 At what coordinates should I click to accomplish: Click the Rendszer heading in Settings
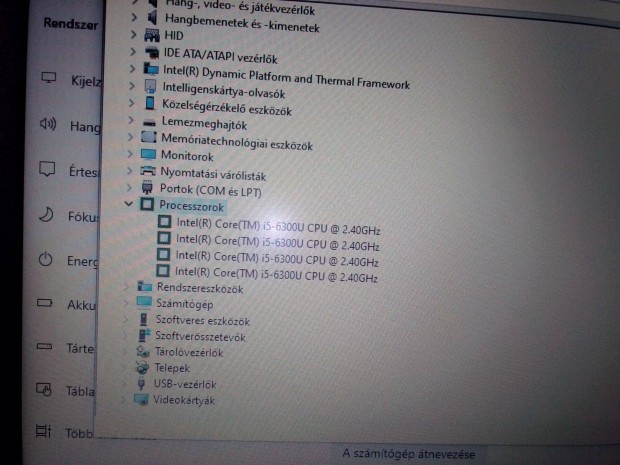pos(70,24)
